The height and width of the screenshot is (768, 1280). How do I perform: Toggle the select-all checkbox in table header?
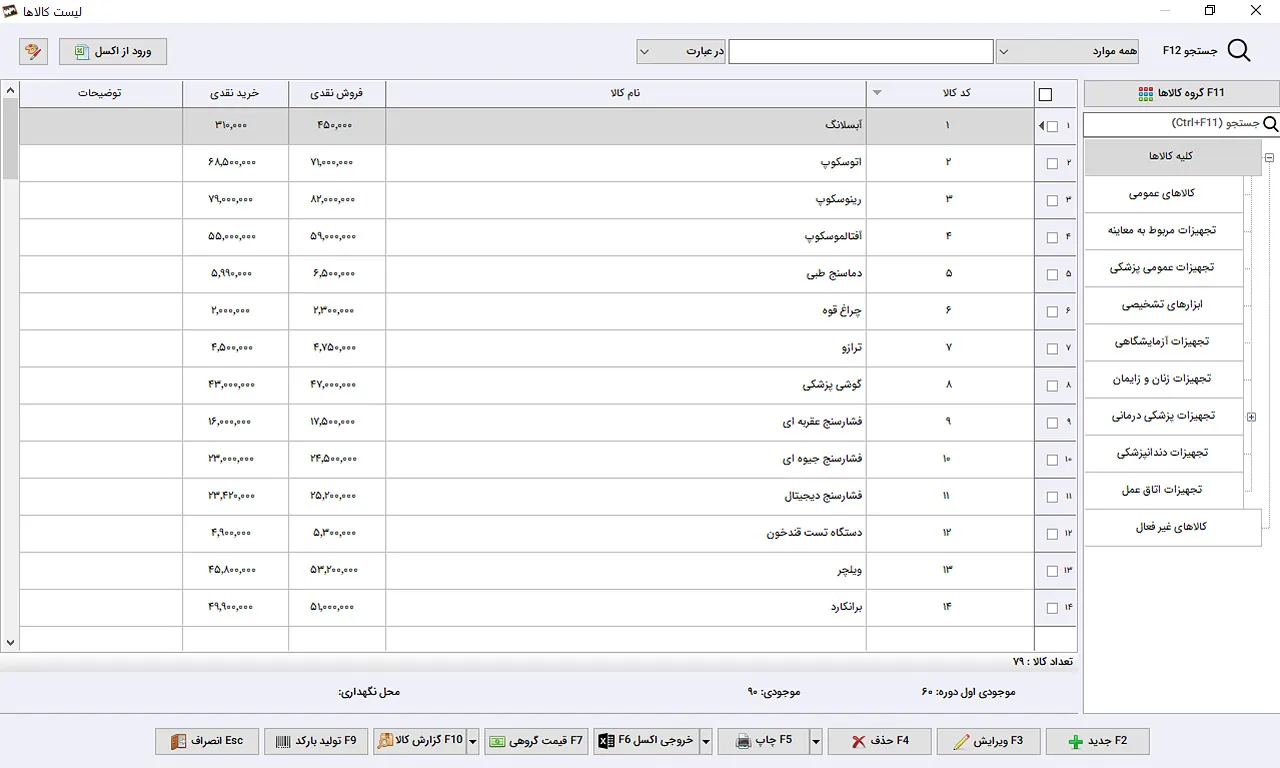click(x=1046, y=95)
